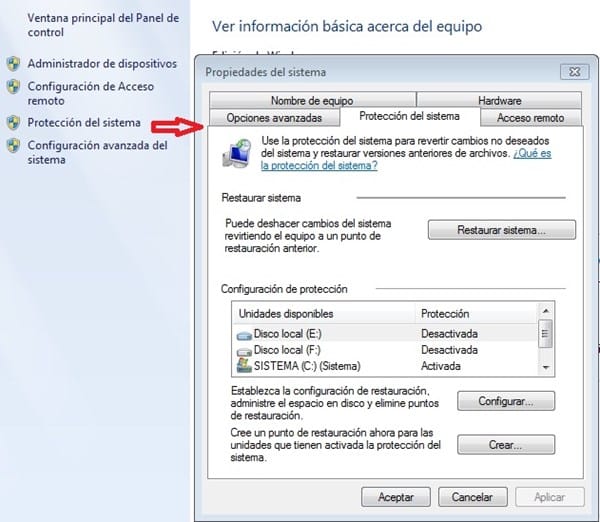The image size is (600, 522).
Task: Click Protección column header
Action: pyautogui.click(x=476, y=313)
